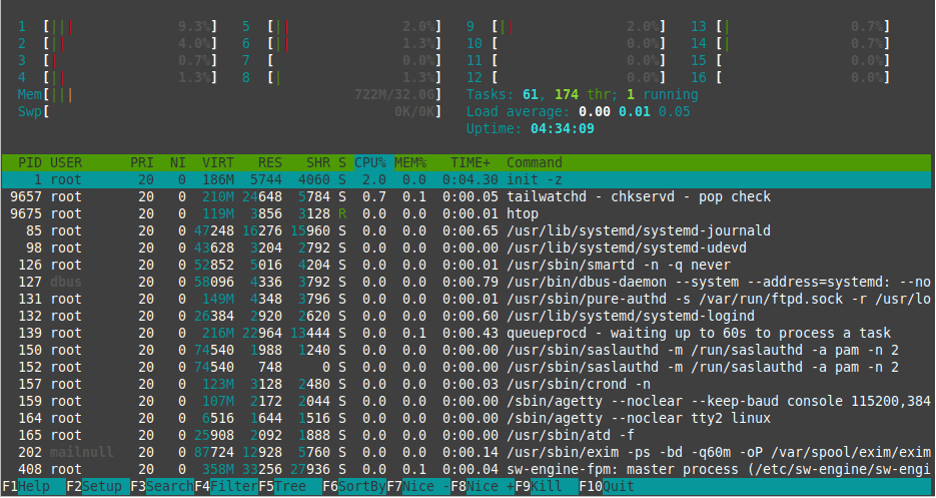This screenshot has height=498, width=936.
Task: Select agetty console 115200 process row
Action: [x=466, y=401]
